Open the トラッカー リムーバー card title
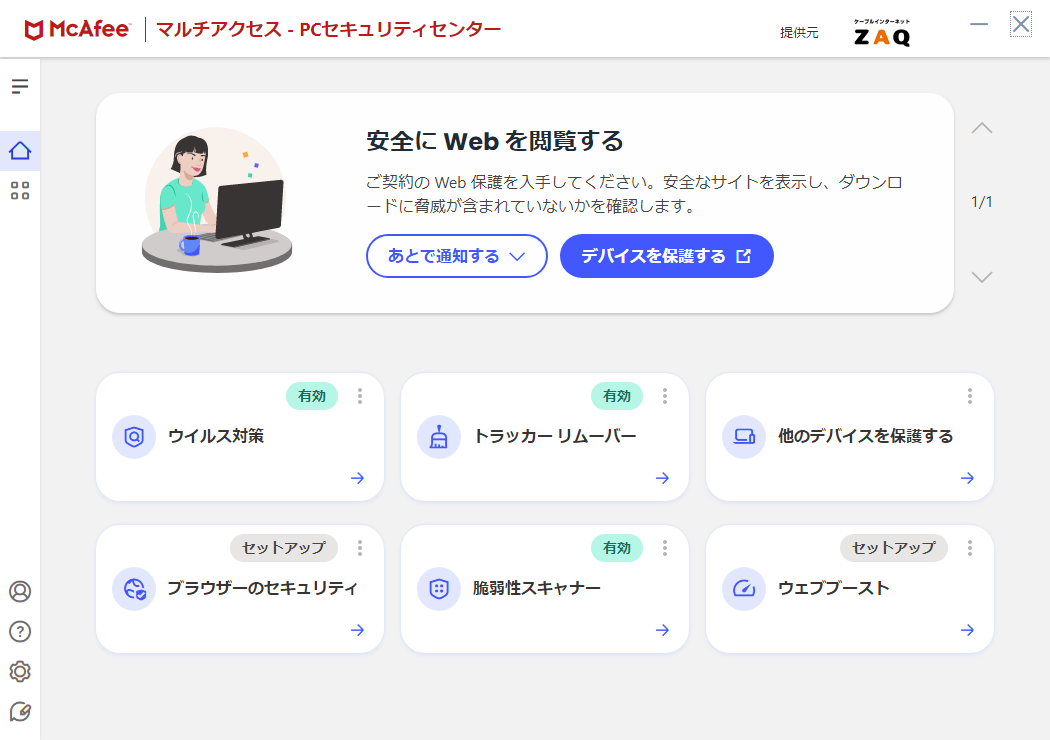Image resolution: width=1050 pixels, height=740 pixels. [554, 436]
